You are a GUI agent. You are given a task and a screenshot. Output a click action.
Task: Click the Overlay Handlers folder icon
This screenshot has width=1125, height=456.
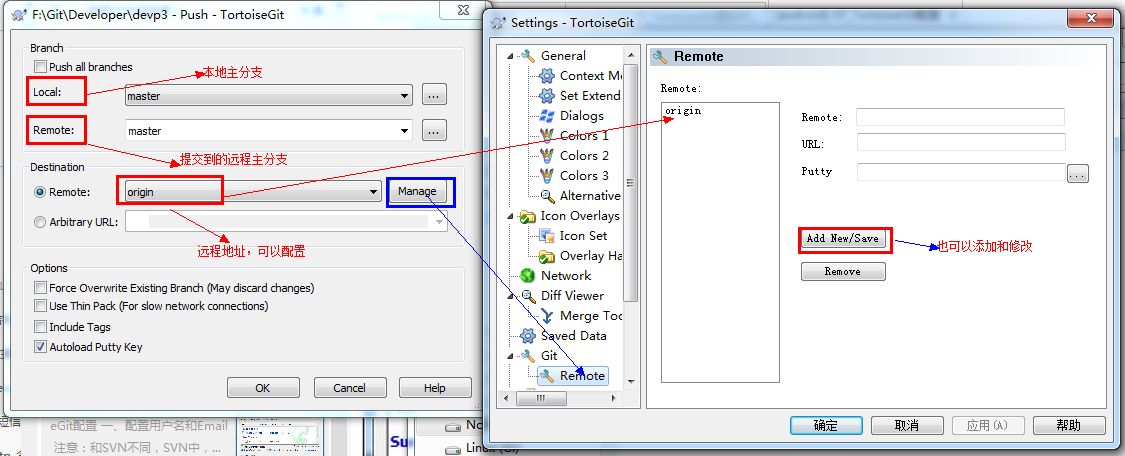click(547, 256)
